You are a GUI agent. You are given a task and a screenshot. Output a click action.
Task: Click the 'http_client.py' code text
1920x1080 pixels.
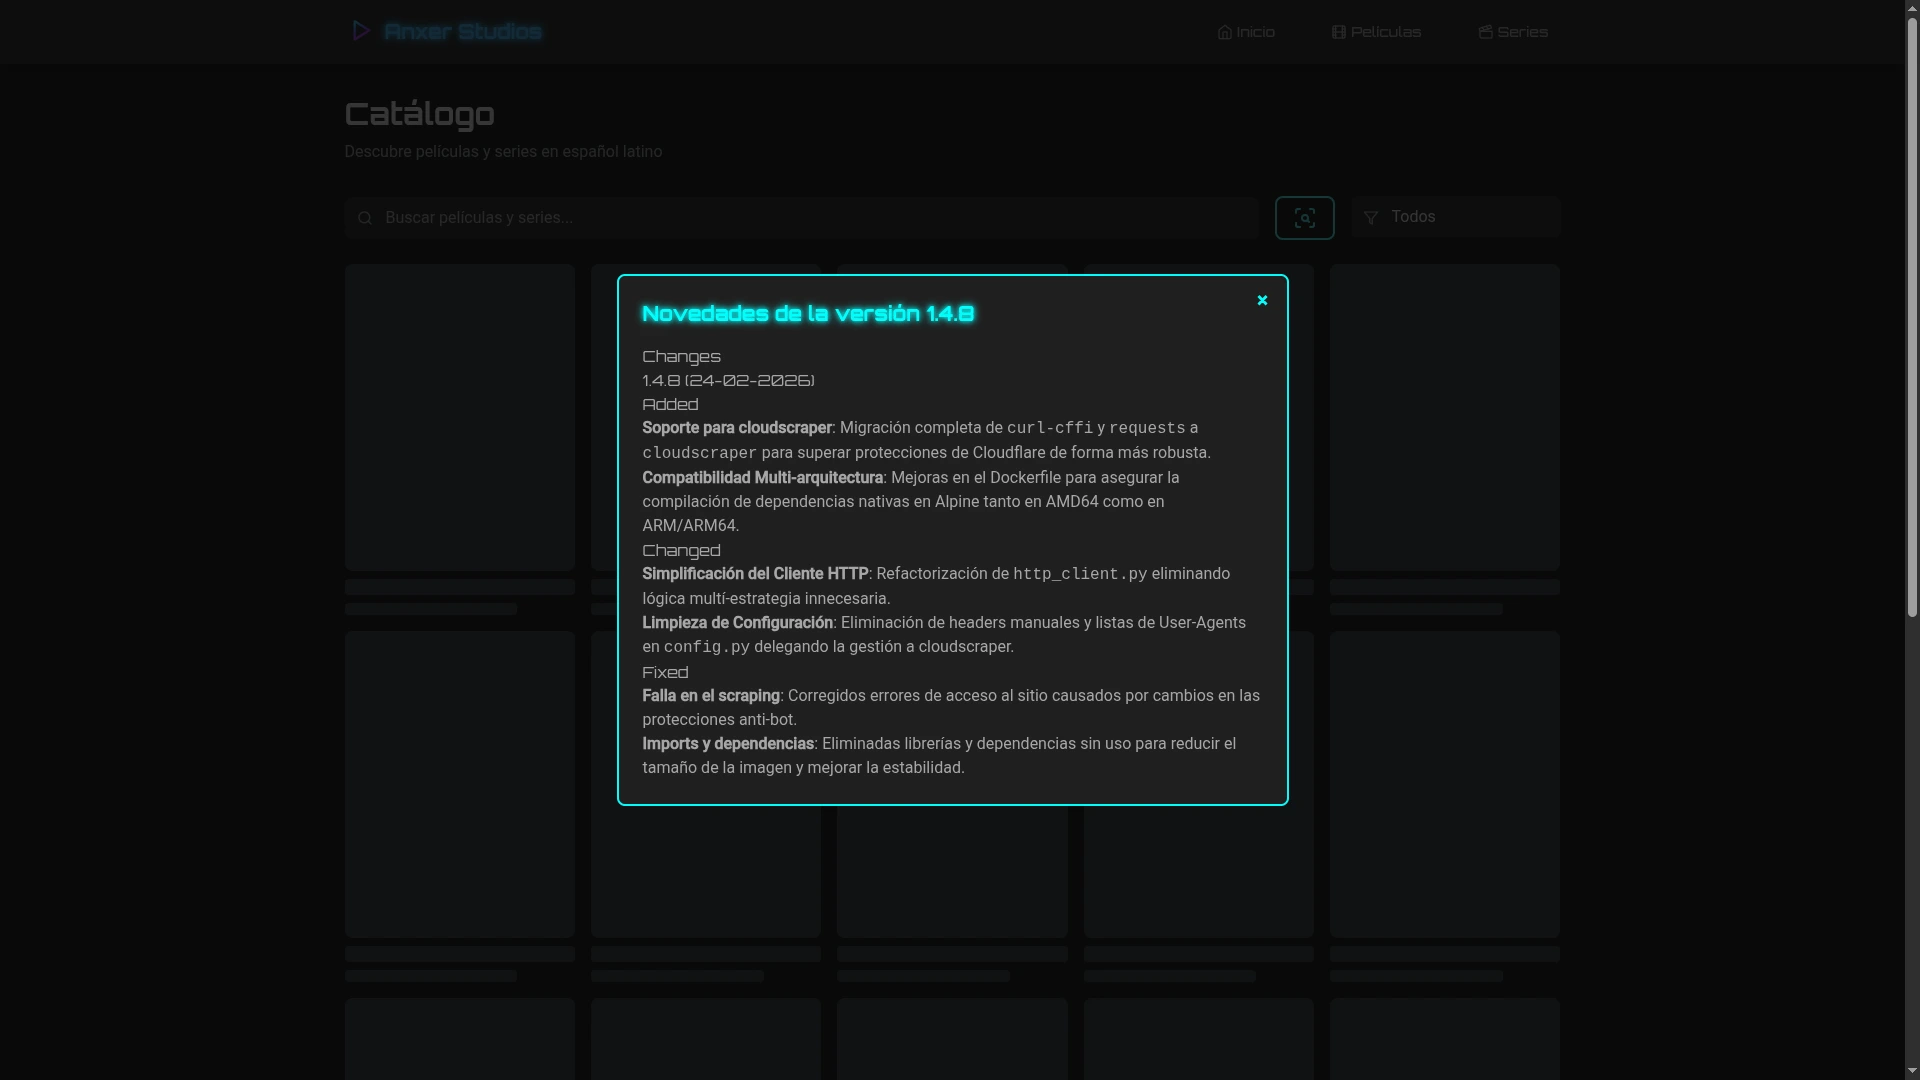pos(1080,574)
